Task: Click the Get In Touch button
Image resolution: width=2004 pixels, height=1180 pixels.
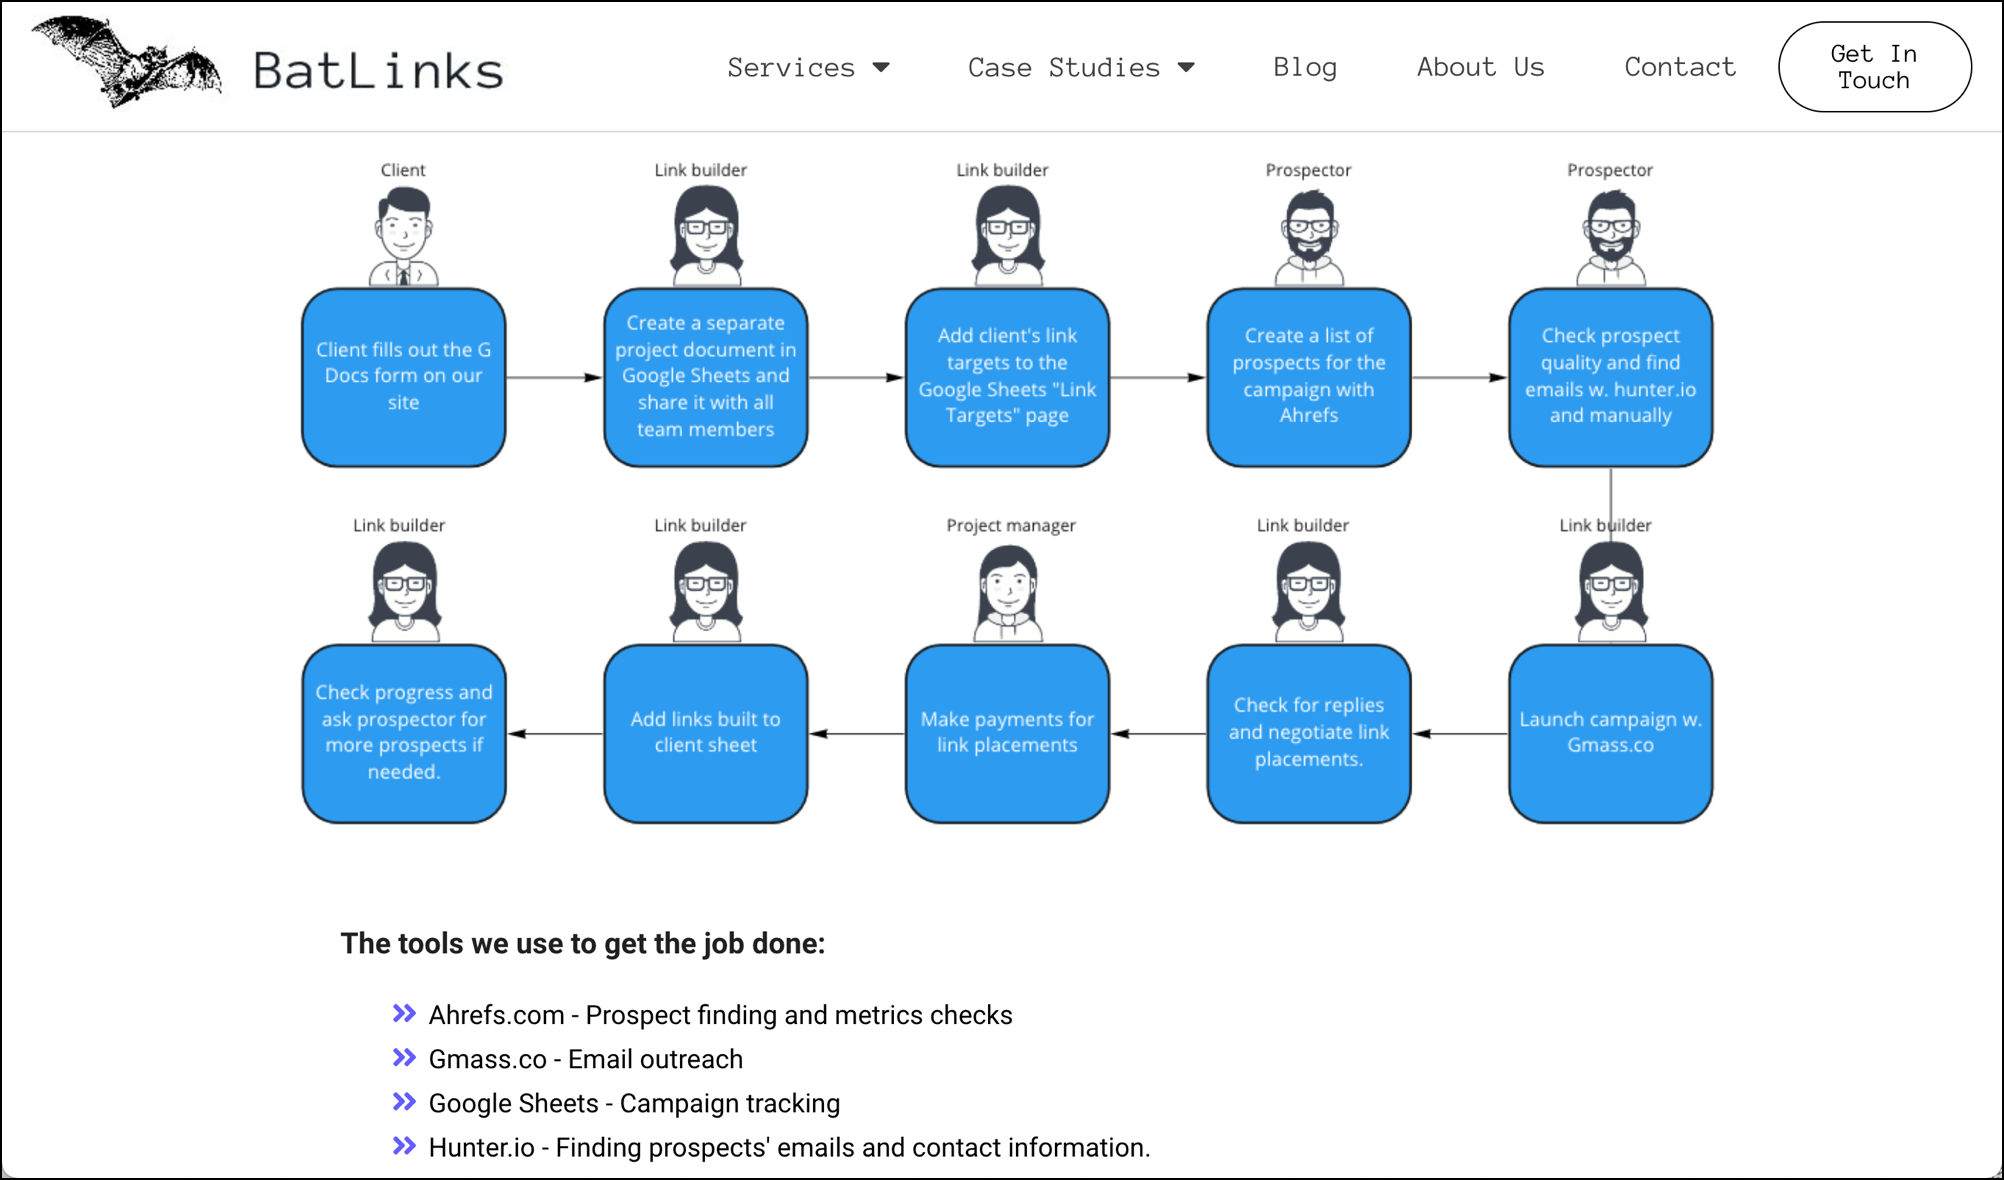Action: click(1875, 67)
